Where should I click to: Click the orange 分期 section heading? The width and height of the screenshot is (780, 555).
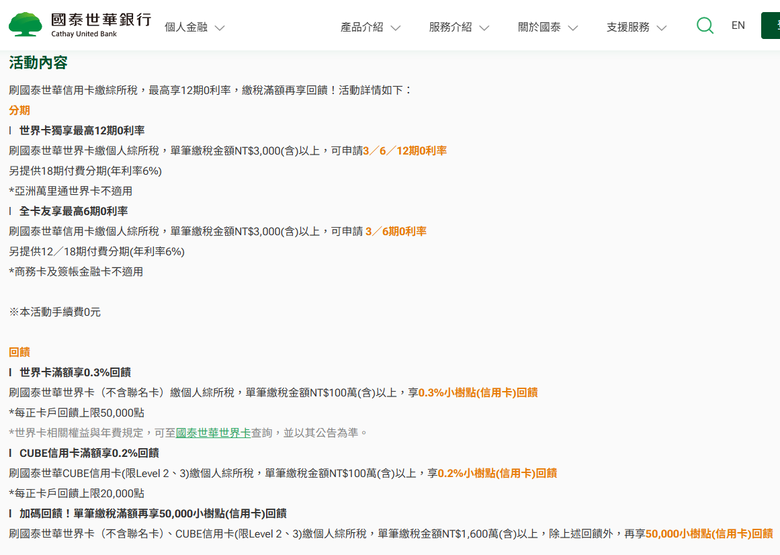pos(19,110)
